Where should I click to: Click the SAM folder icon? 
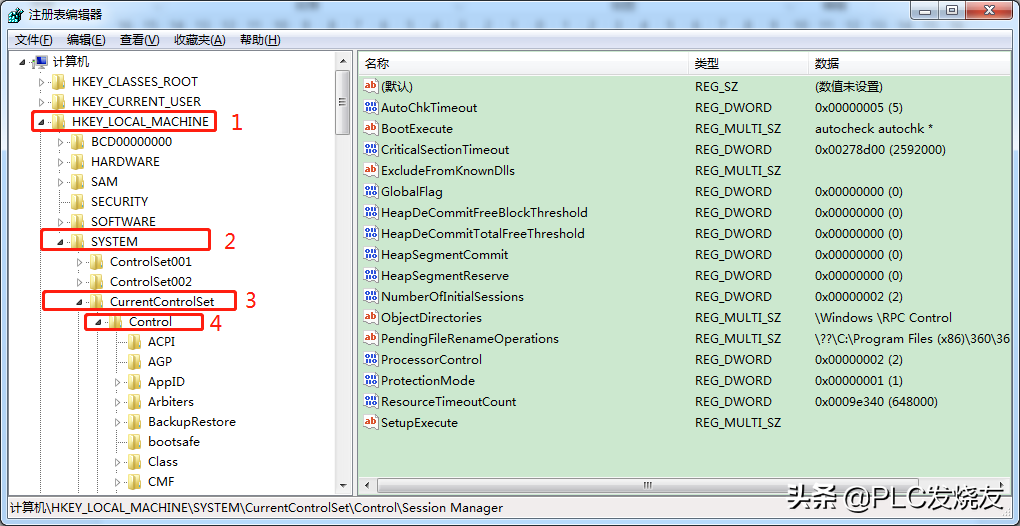(77, 182)
